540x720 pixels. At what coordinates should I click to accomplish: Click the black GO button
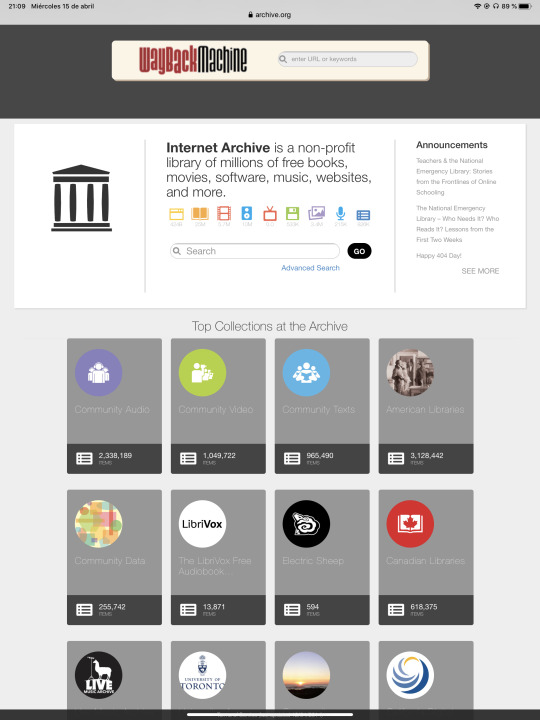(360, 251)
